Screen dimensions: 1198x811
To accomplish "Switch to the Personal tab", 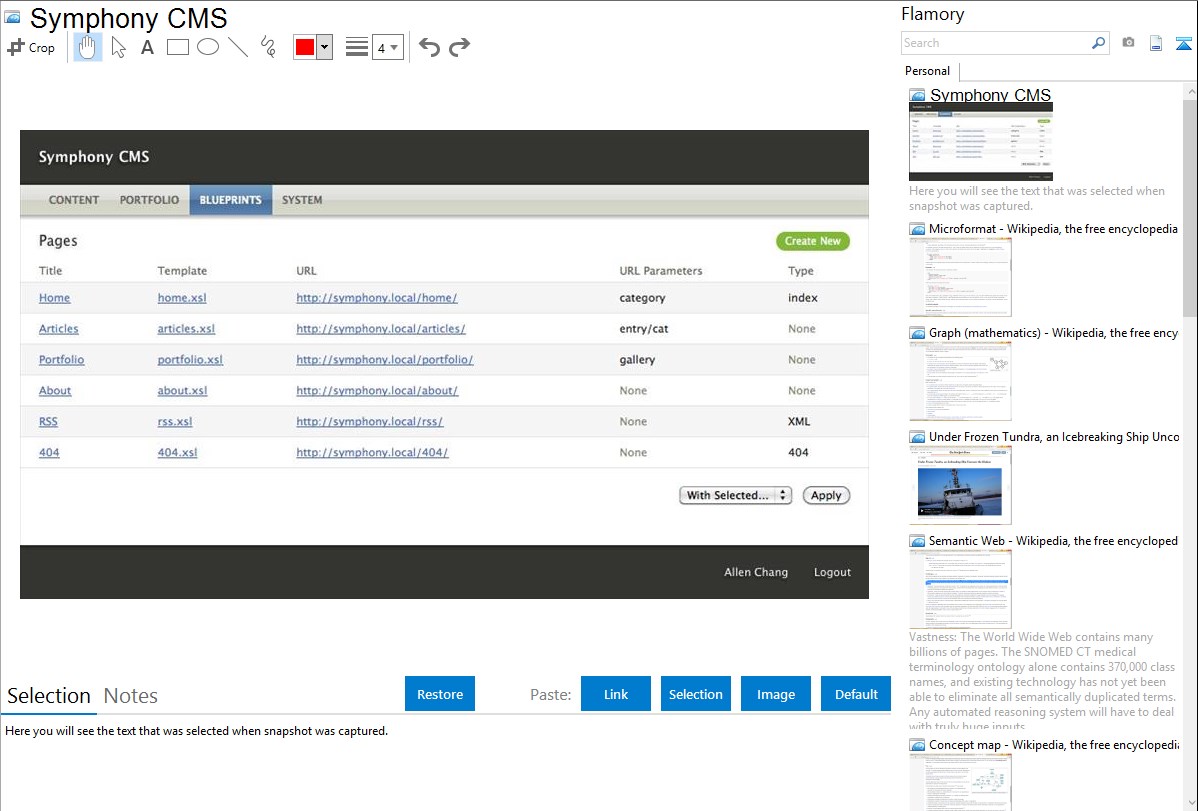I will pos(928,71).
